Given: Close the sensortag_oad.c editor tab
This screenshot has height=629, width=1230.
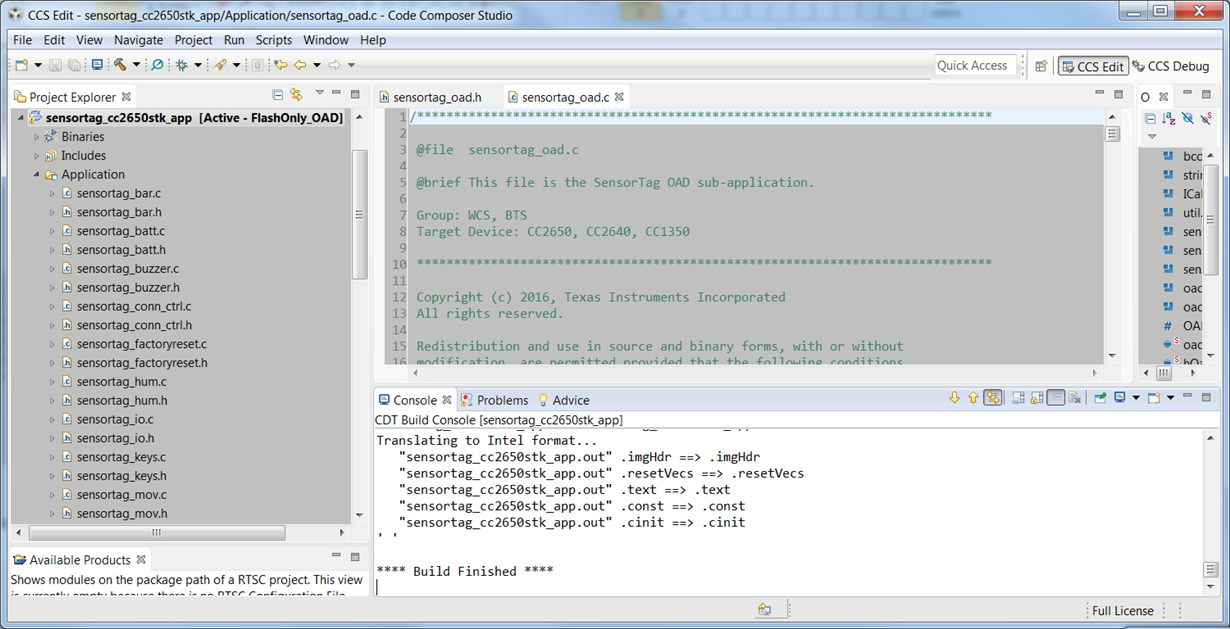Looking at the screenshot, I should (x=620, y=97).
